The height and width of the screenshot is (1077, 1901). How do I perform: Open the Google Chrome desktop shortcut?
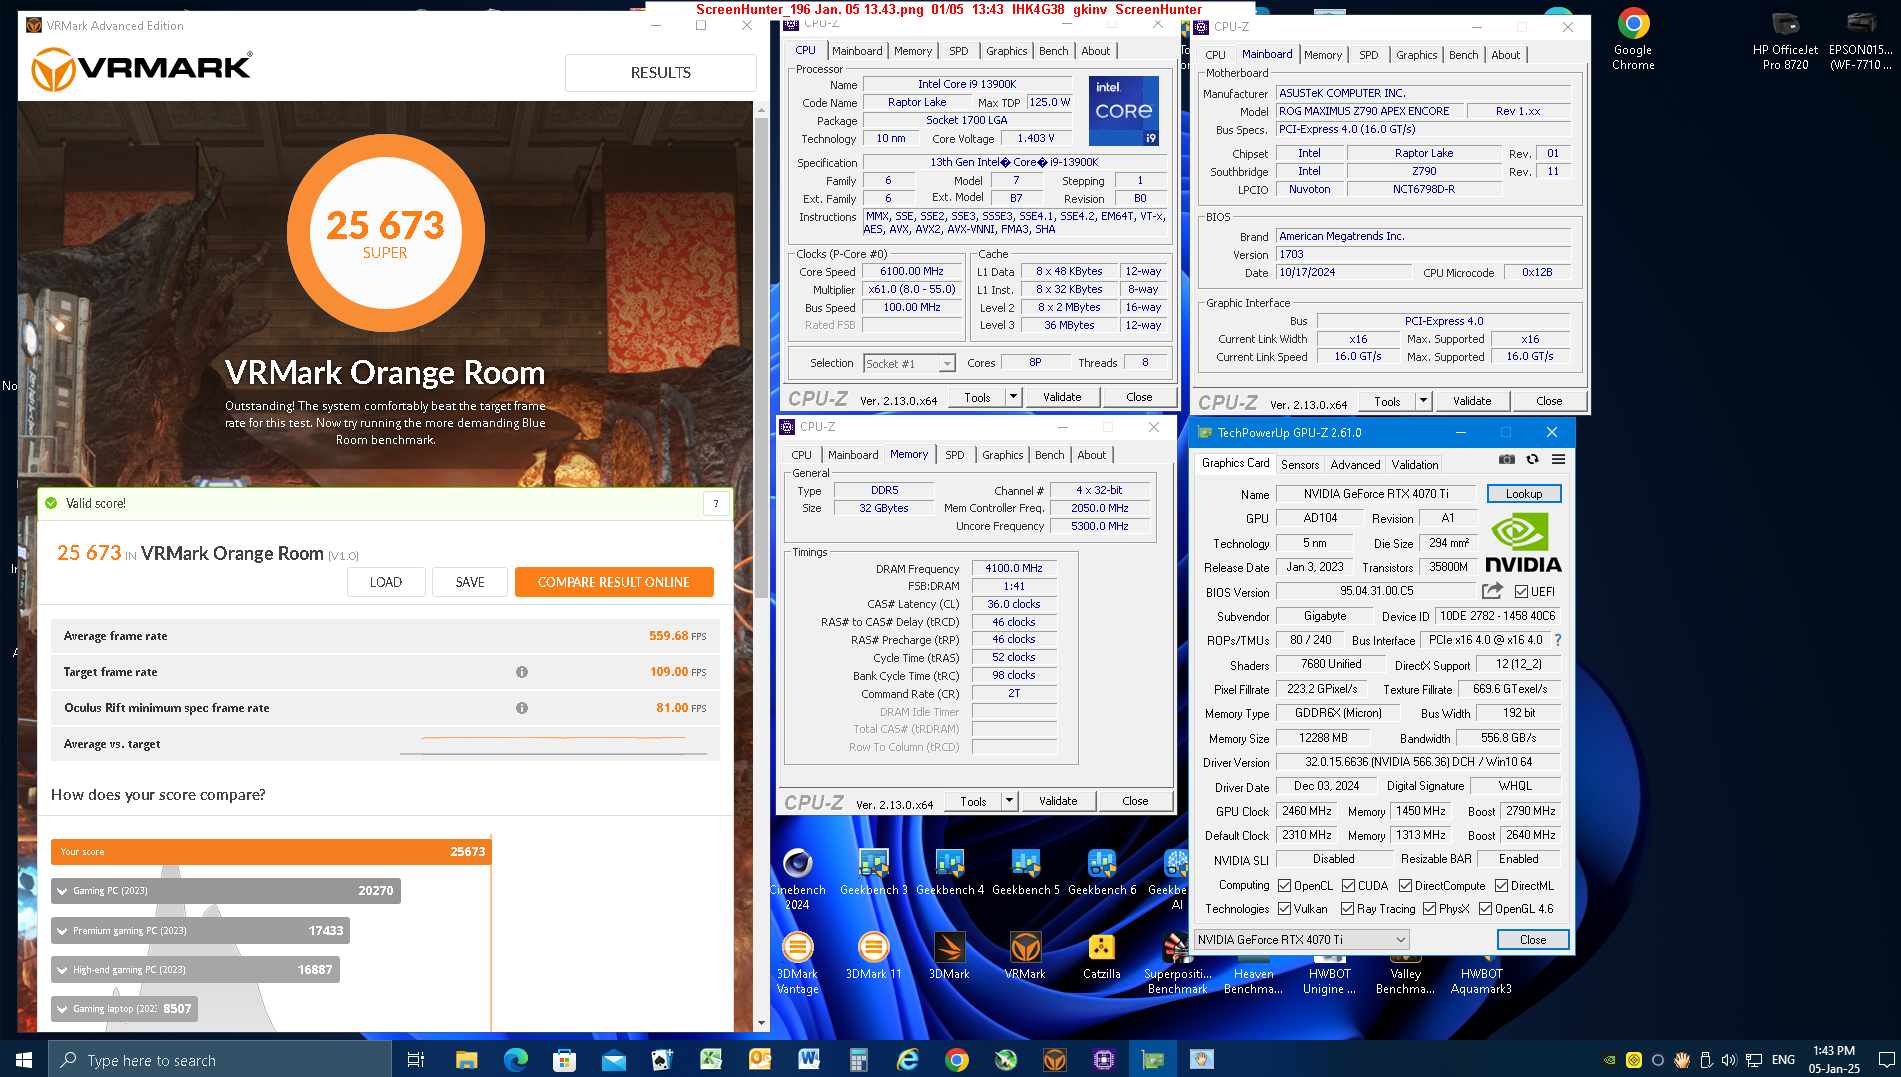click(x=1633, y=40)
